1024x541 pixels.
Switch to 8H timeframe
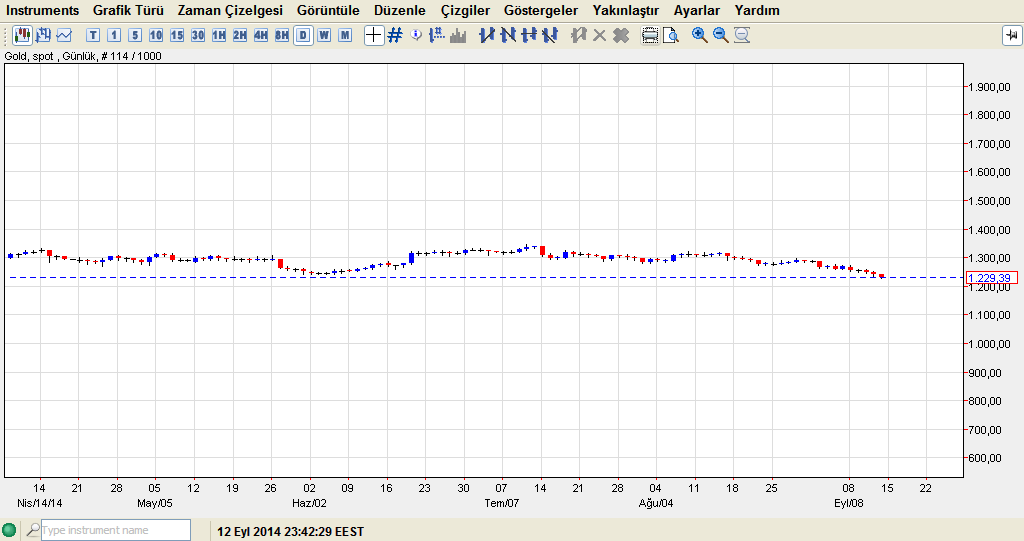coord(281,35)
